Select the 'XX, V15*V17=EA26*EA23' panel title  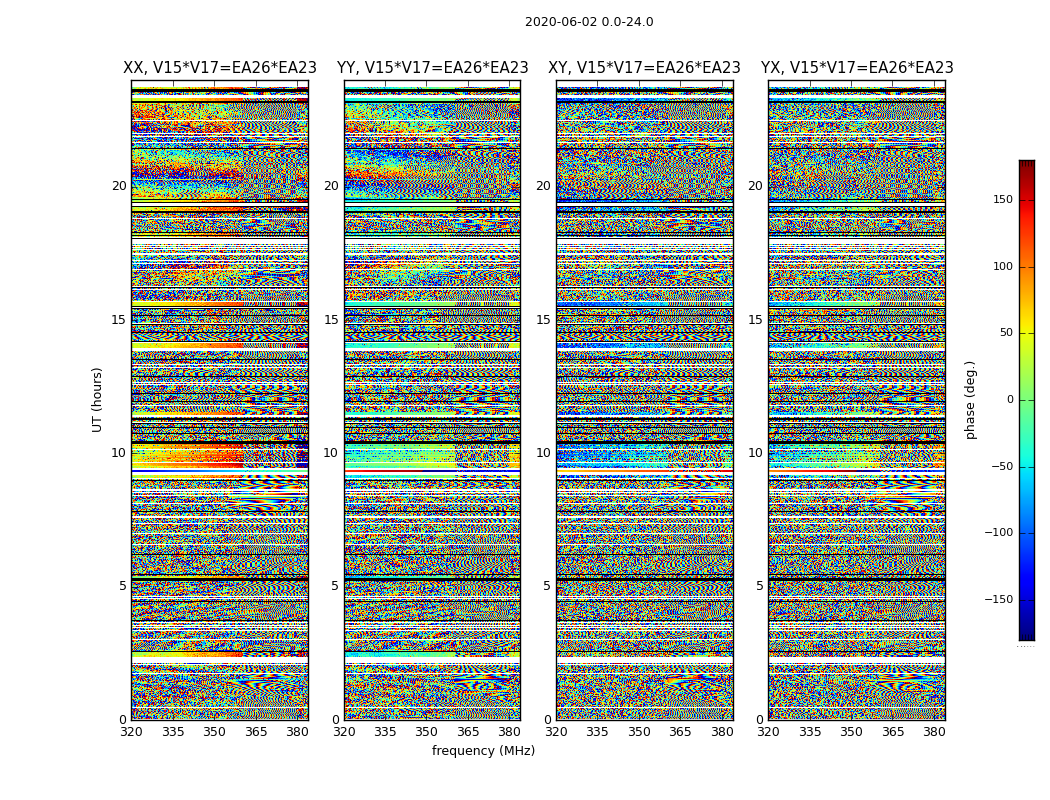tap(220, 68)
